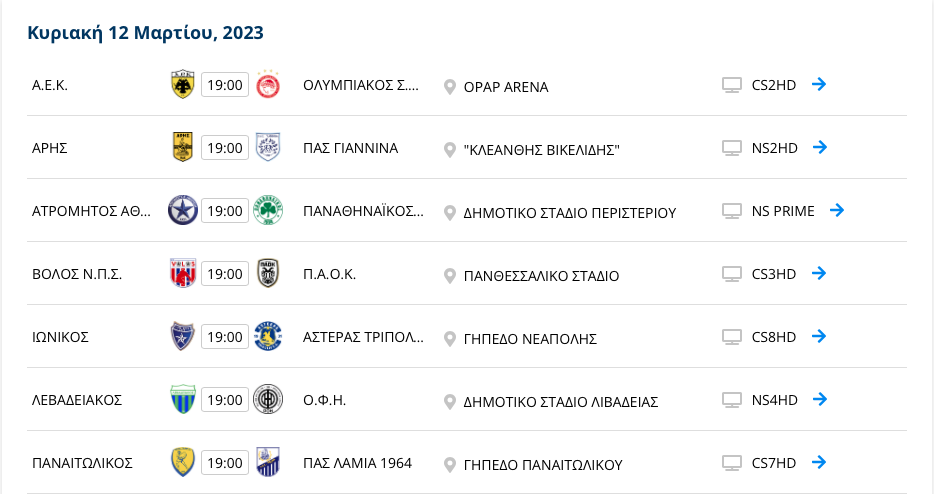Click arrow next to CS7HD channel
Viewport: 934px width, 494px height.
[x=819, y=462]
